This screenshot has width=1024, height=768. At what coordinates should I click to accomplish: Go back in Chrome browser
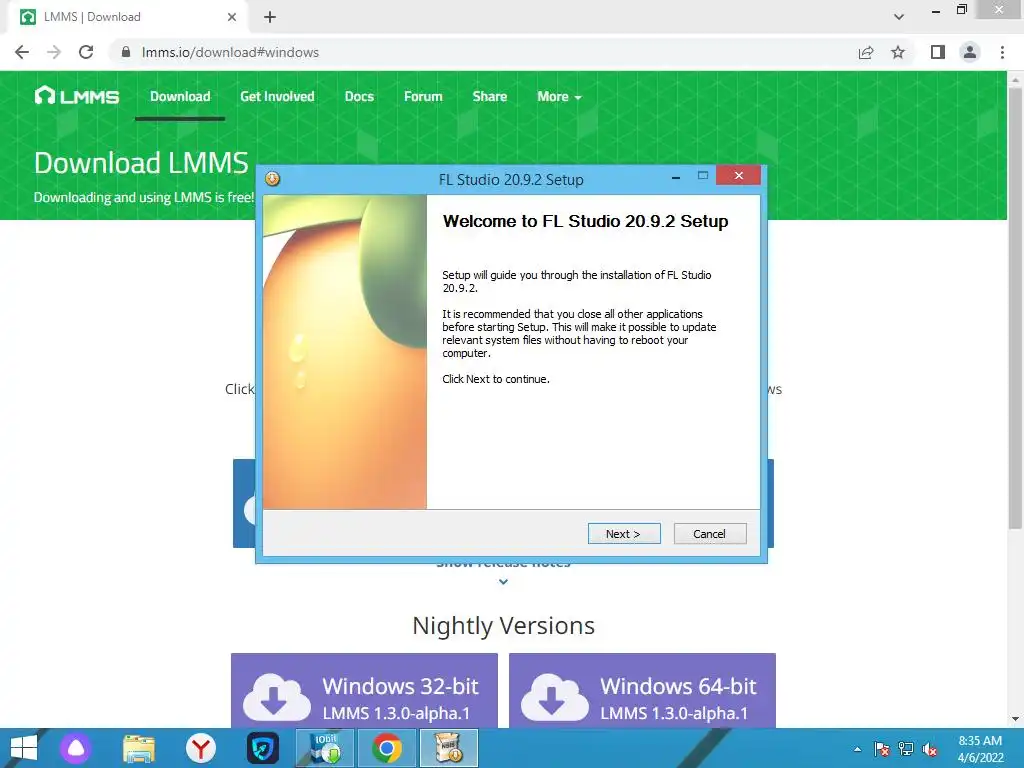click(x=22, y=52)
